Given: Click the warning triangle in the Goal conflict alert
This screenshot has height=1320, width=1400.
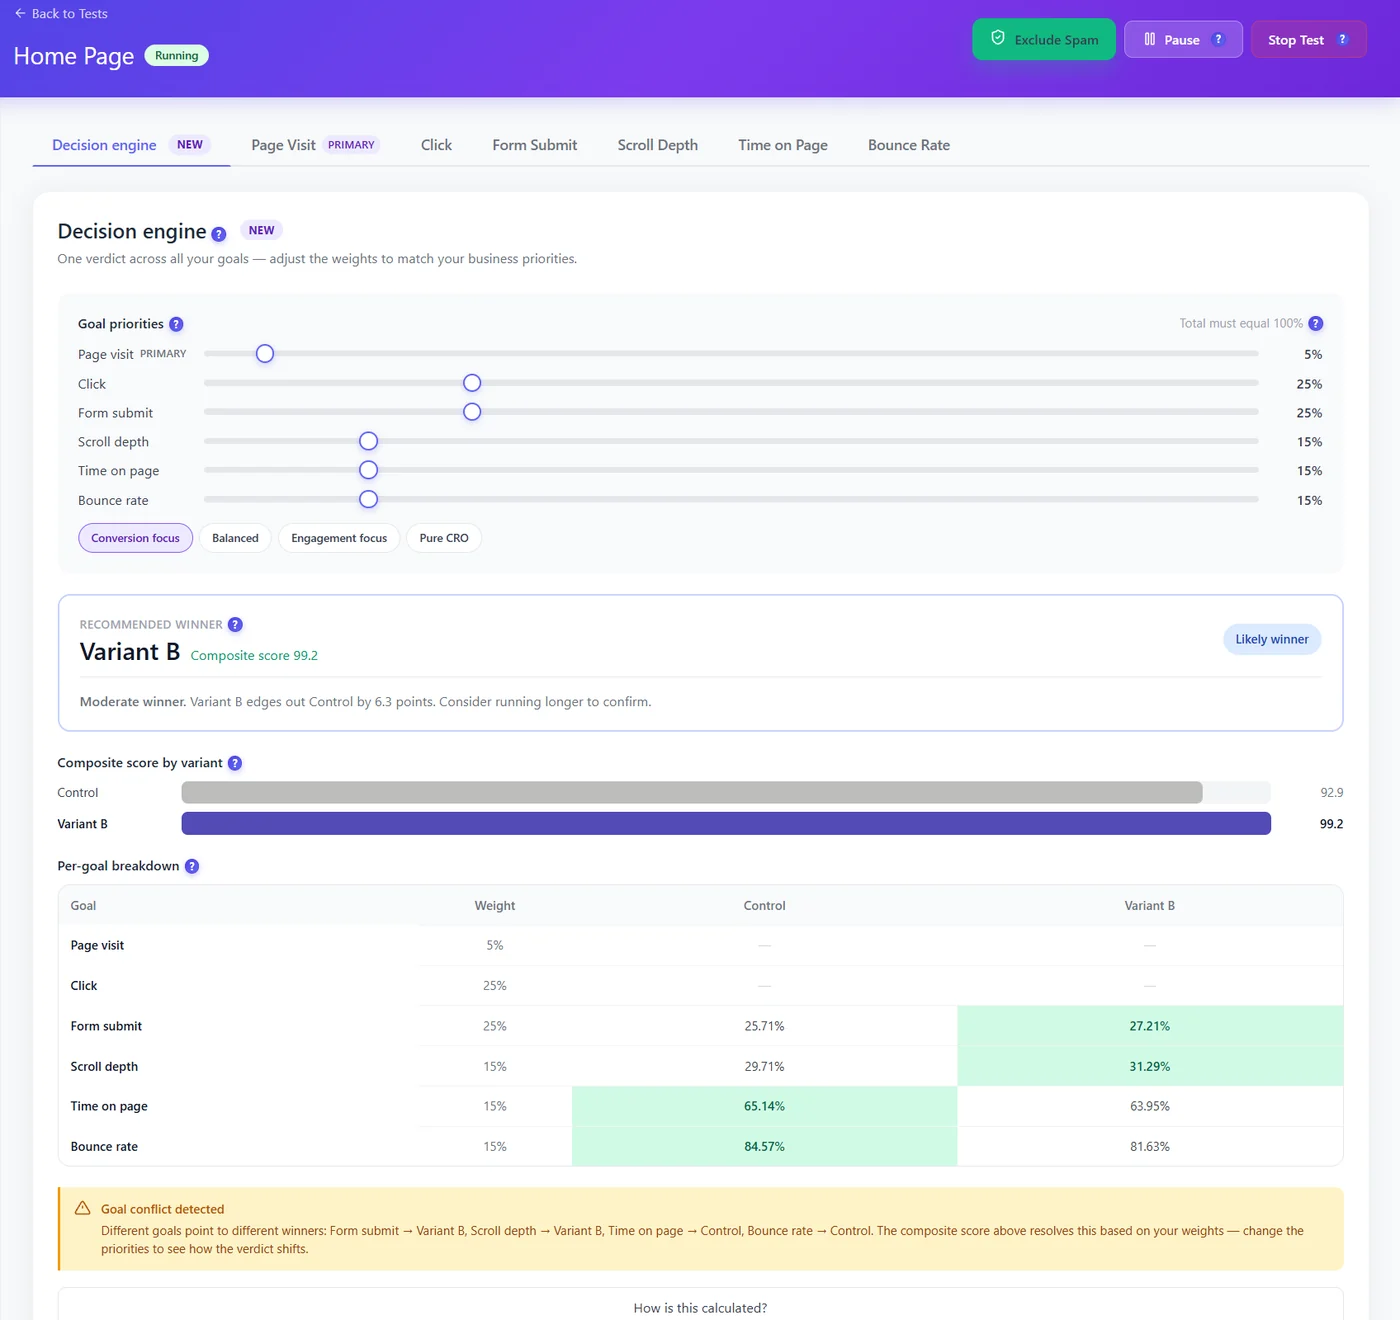Looking at the screenshot, I should (83, 1208).
